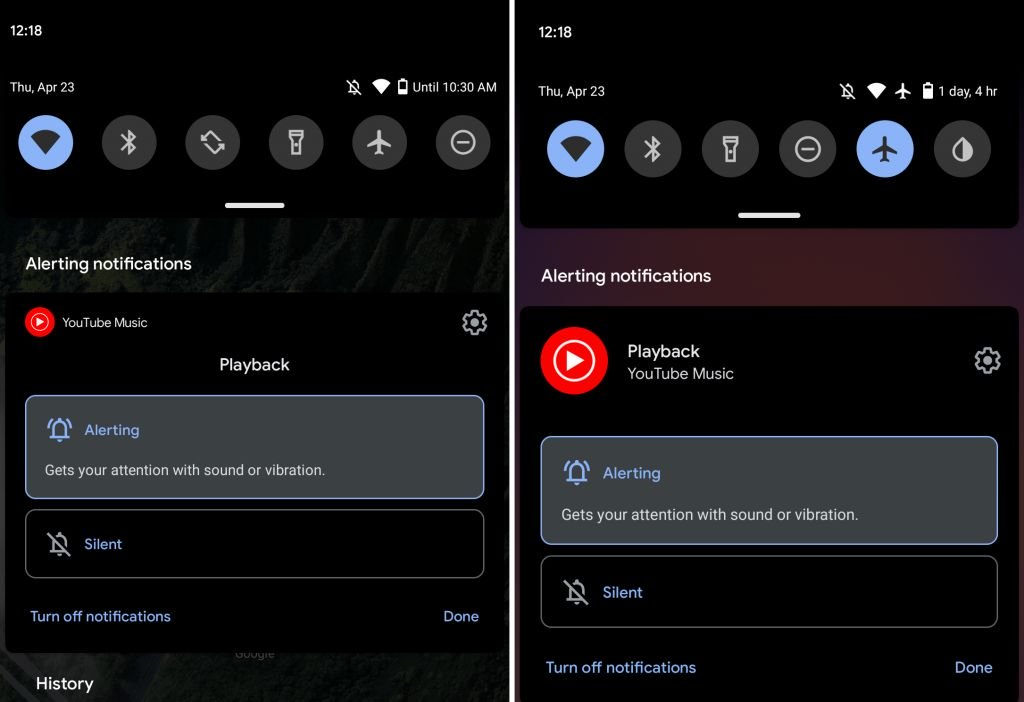
Task: Tap muted bell status icon in right screenshot
Action: (x=848, y=91)
